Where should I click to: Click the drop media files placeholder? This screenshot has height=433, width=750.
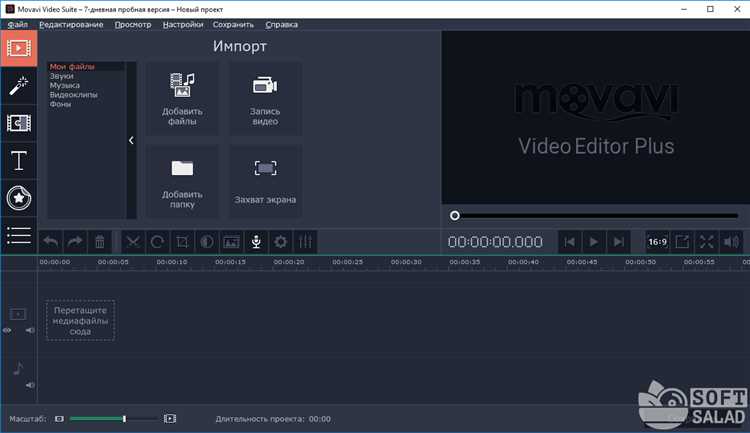tap(80, 321)
